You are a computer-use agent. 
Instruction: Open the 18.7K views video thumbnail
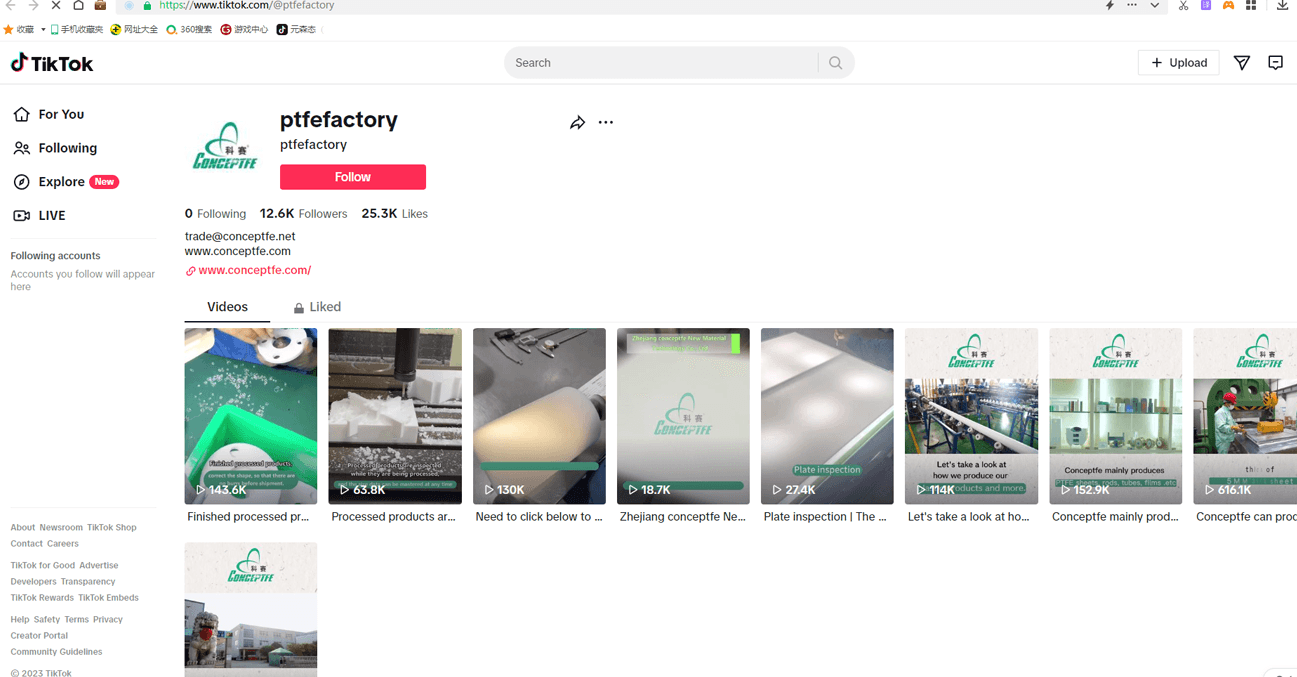pos(683,416)
